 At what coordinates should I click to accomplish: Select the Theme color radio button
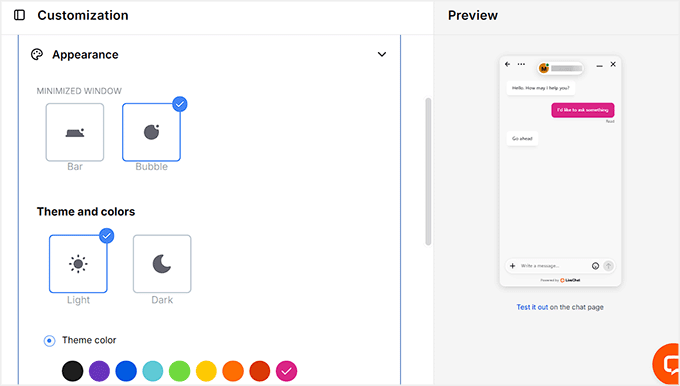[x=49, y=340]
